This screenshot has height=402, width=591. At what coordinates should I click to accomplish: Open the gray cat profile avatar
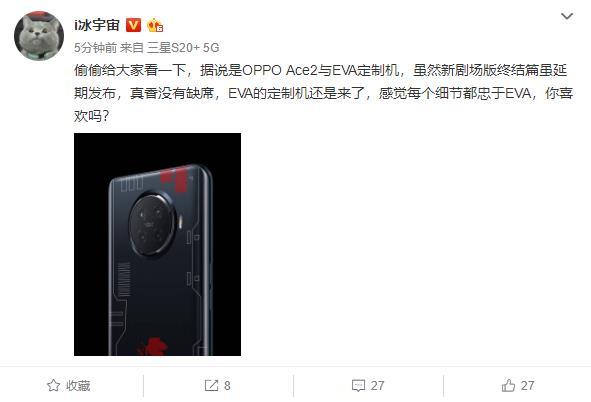pos(39,35)
